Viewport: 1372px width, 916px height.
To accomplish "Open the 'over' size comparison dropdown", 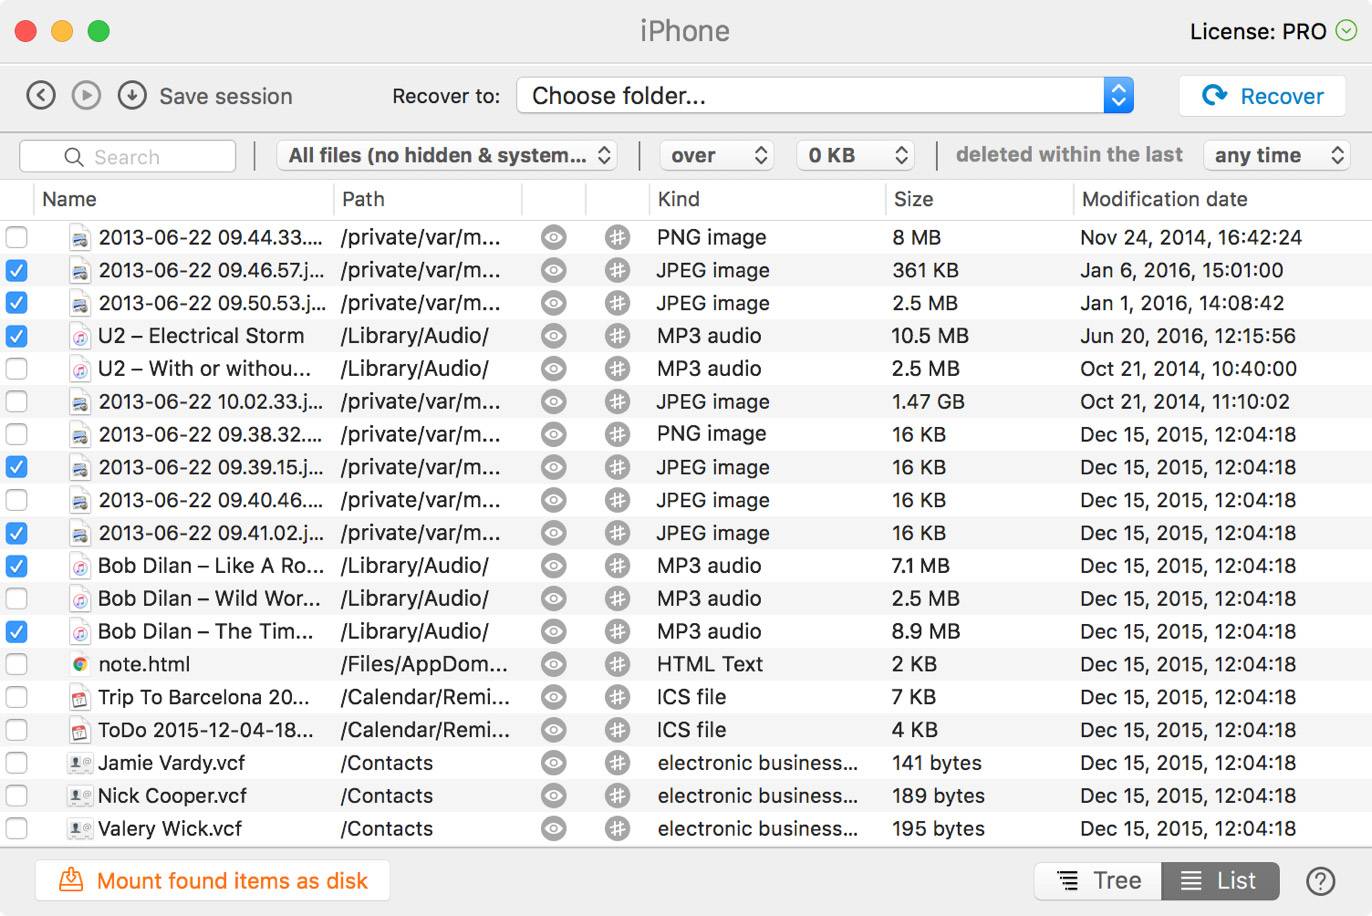I will tap(716, 155).
